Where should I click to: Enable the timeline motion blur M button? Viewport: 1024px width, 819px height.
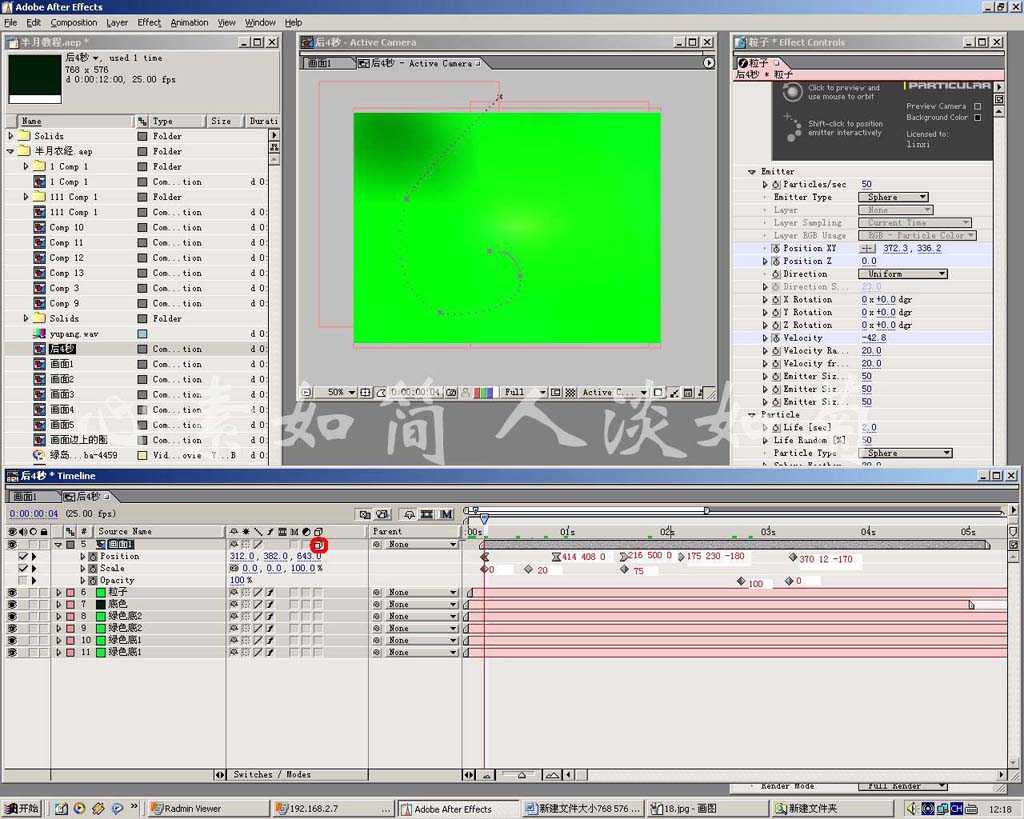[446, 515]
